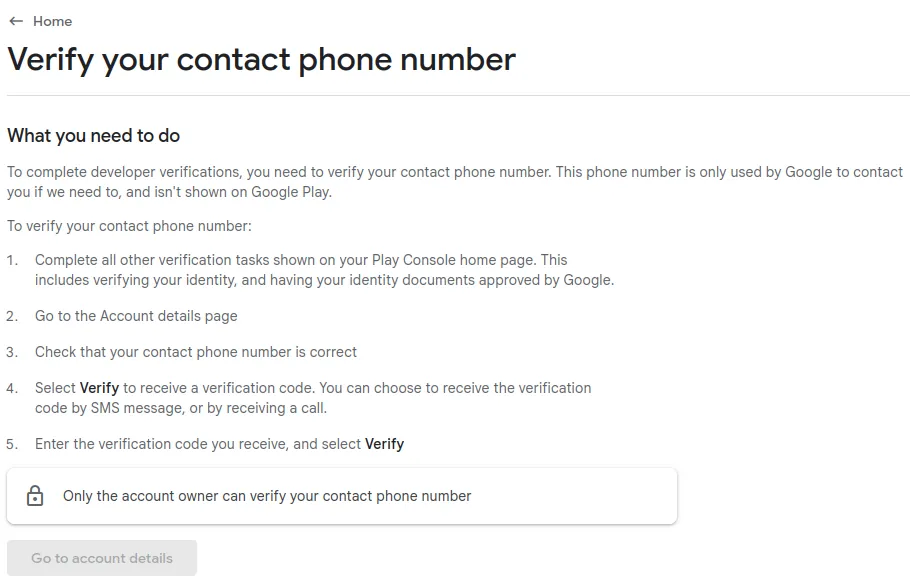The width and height of the screenshot is (910, 578).
Task: Select step 5 about entering the verification code
Action: 220,444
